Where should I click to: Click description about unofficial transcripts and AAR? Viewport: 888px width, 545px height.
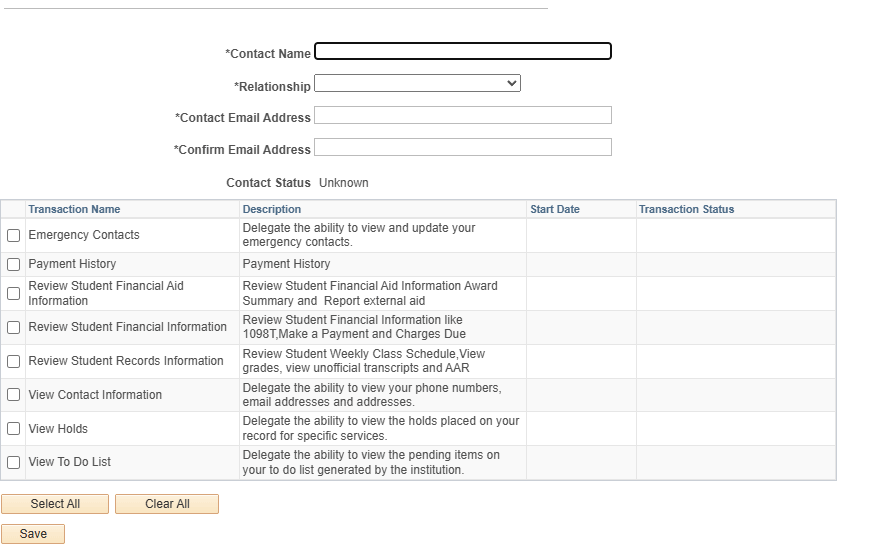pos(364,361)
